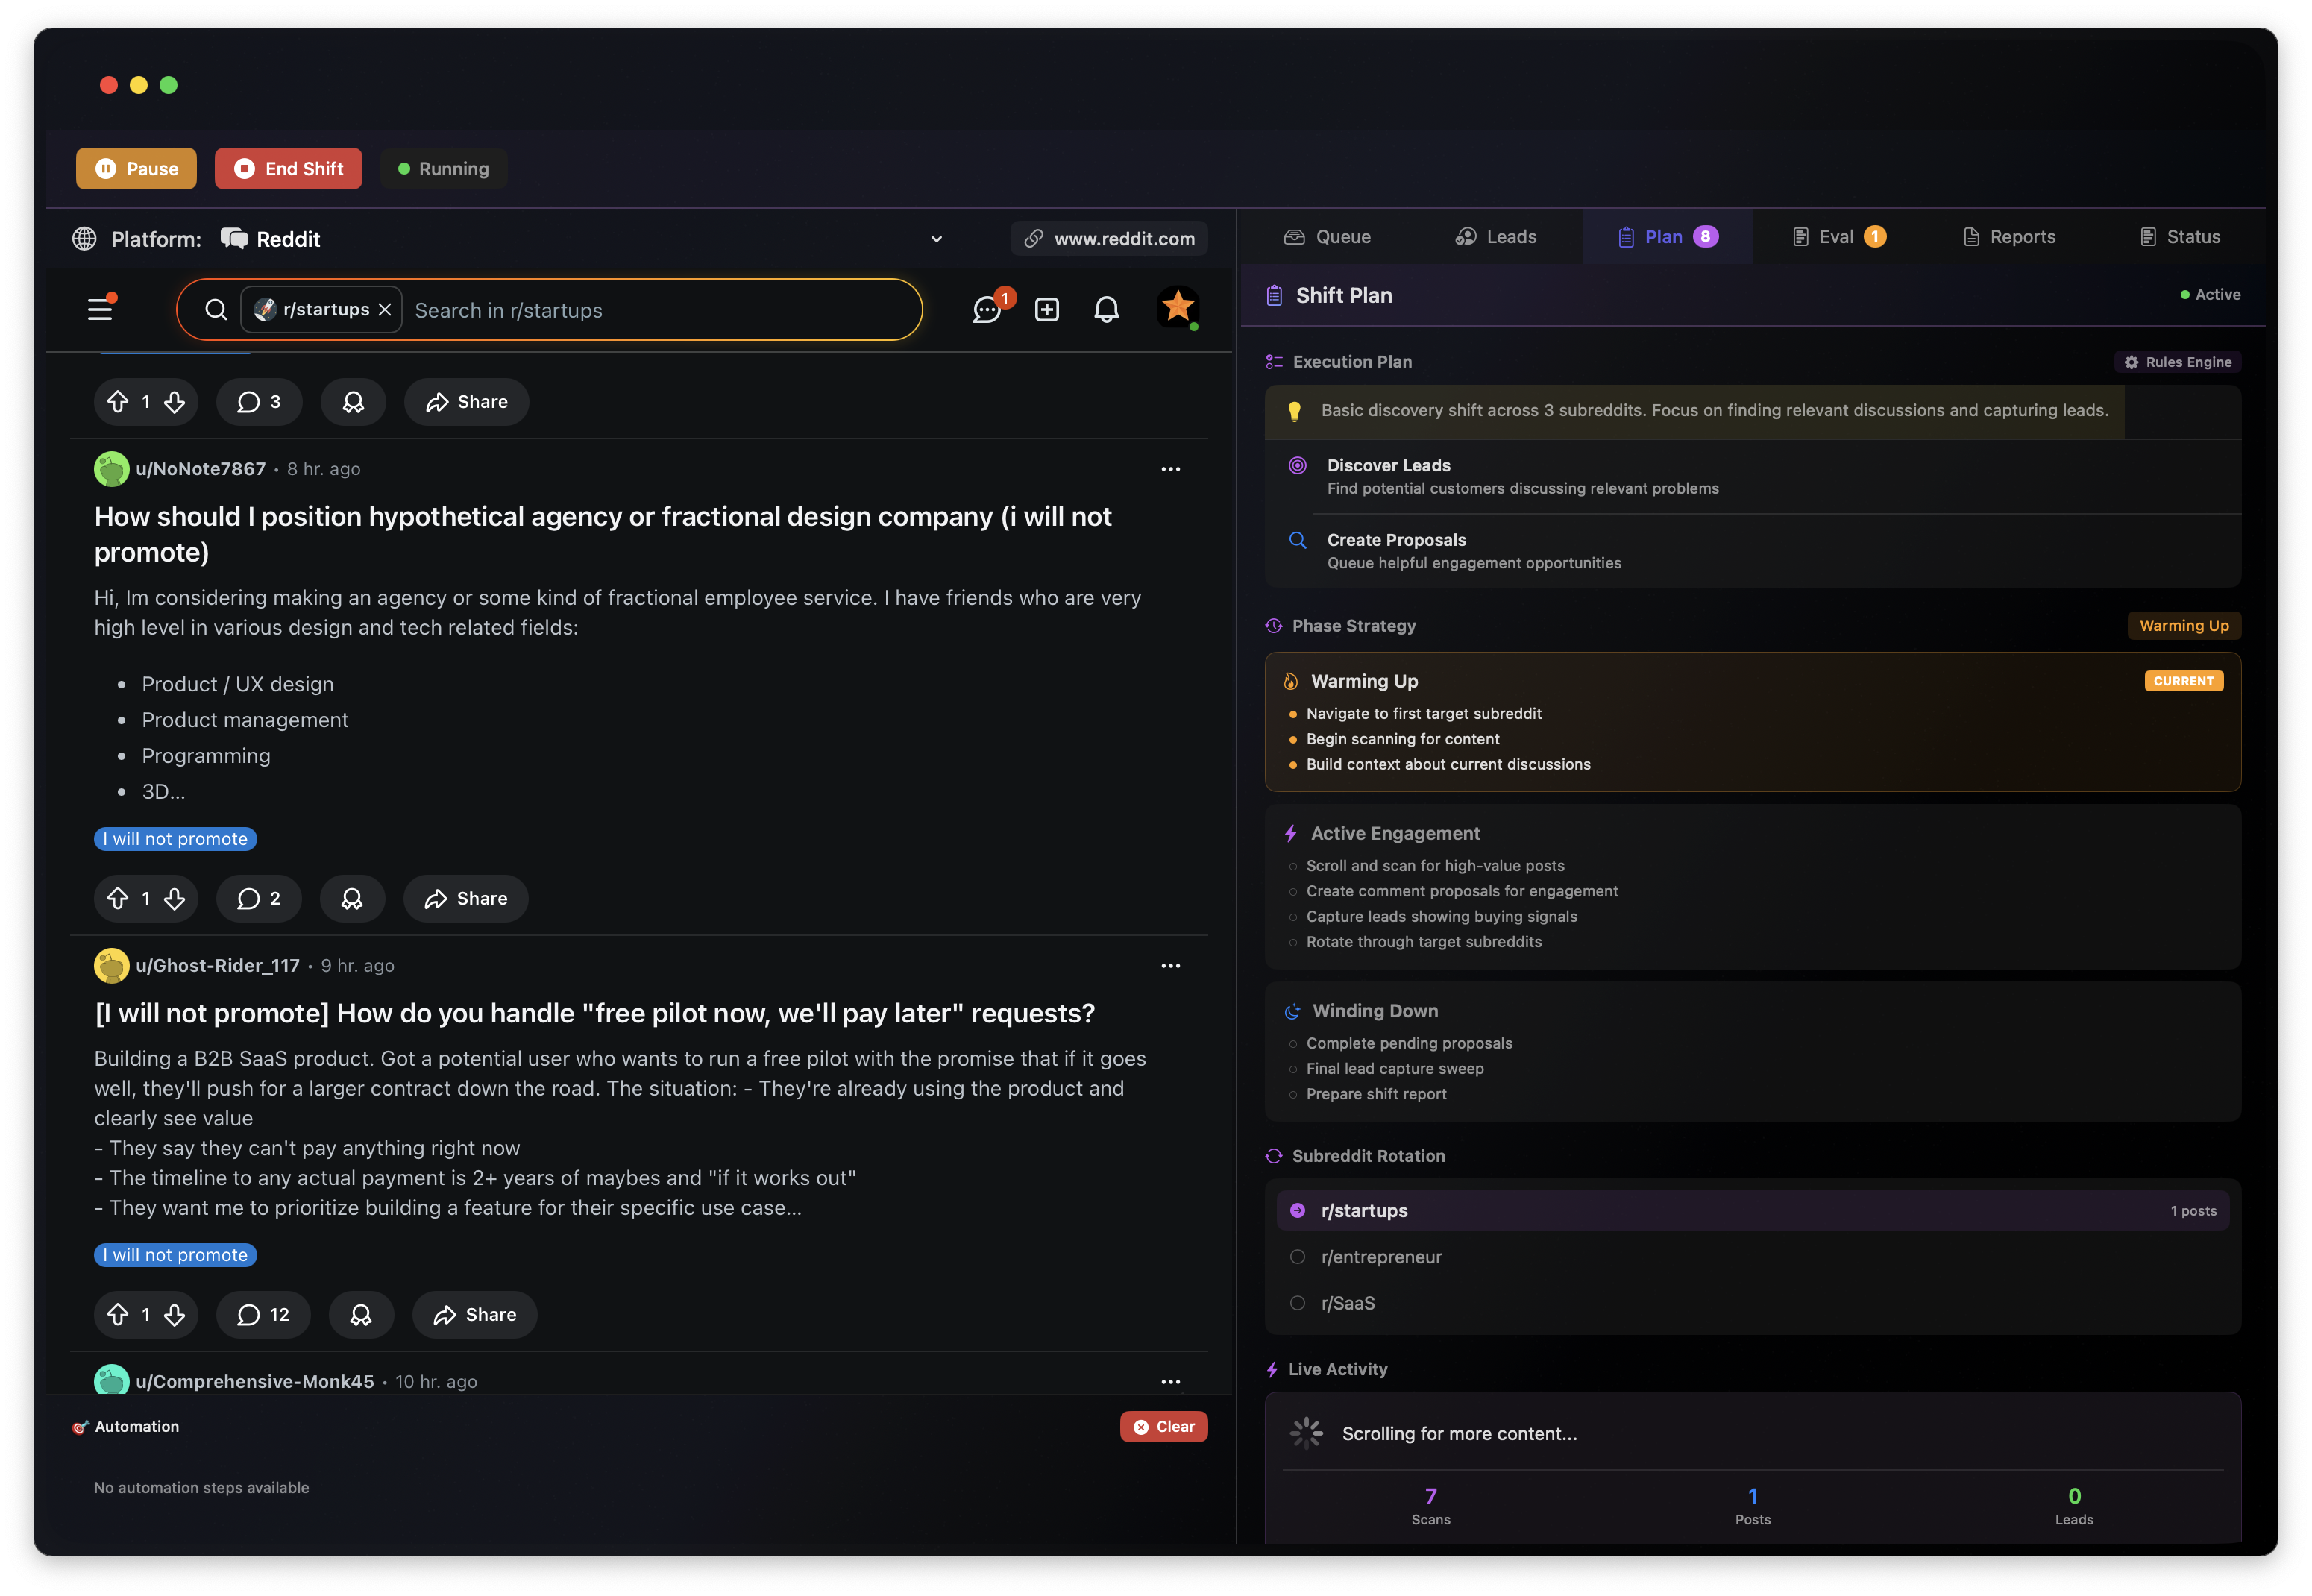Select the r/entrepreneur rotation radio button

1297,1257
